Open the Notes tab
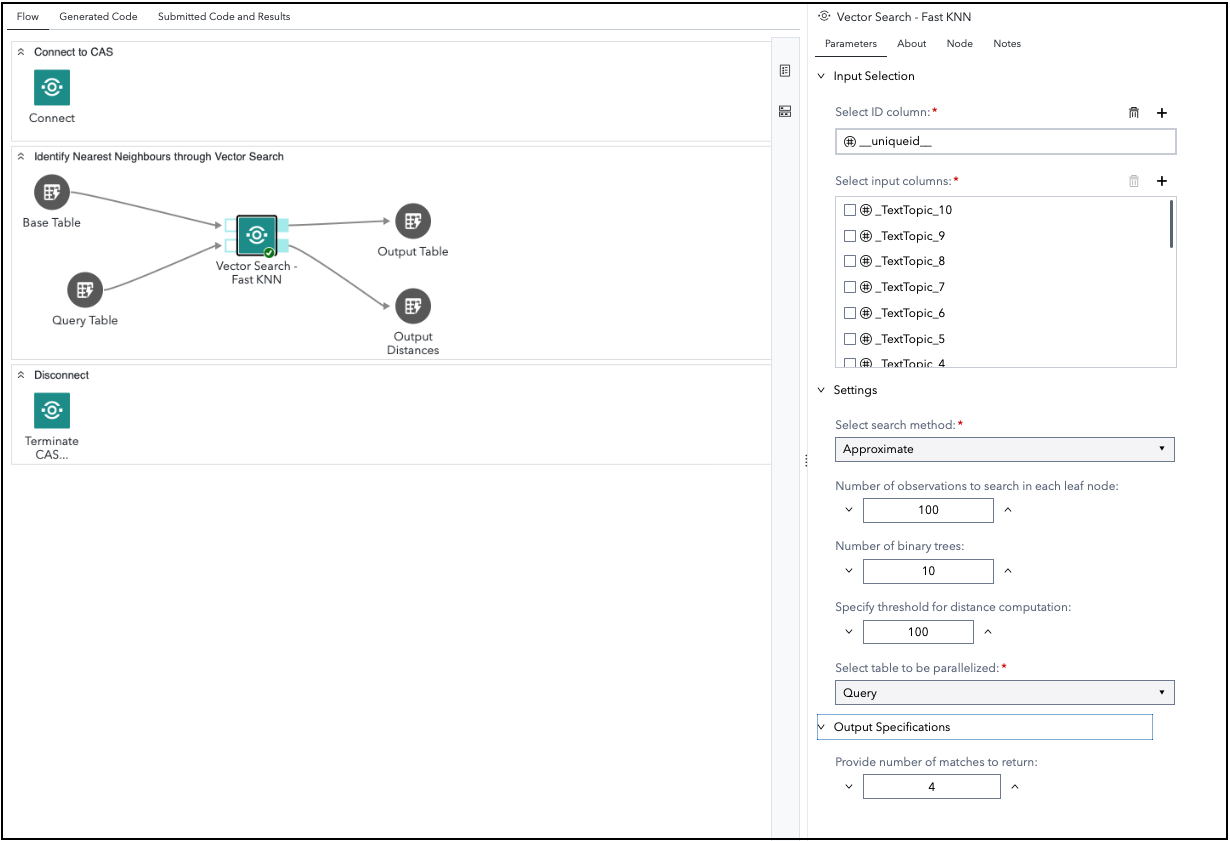 pyautogui.click(x=1007, y=43)
